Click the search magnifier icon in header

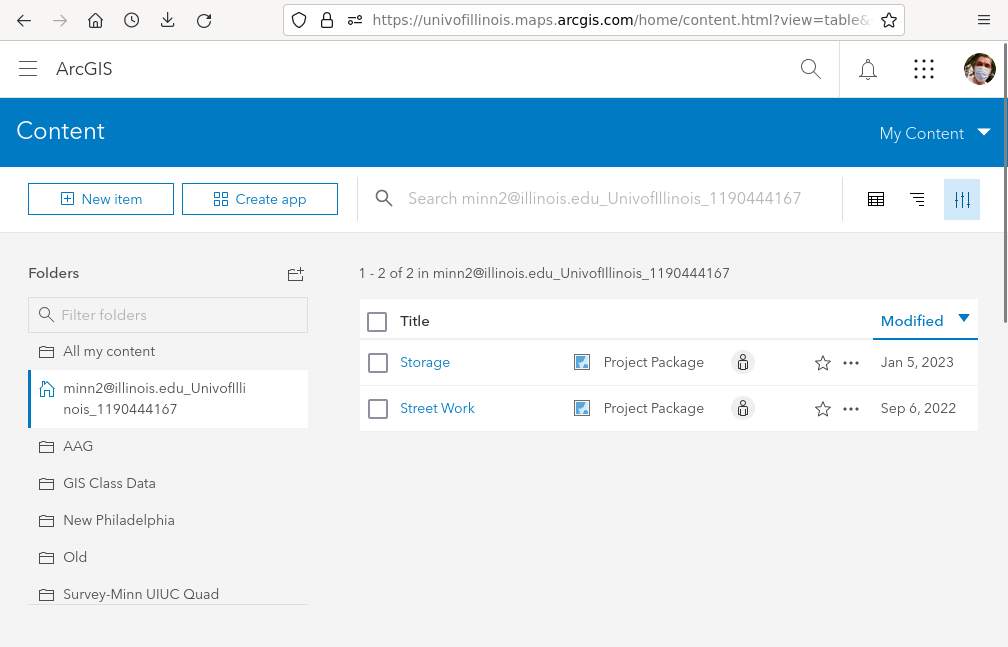pyautogui.click(x=811, y=69)
